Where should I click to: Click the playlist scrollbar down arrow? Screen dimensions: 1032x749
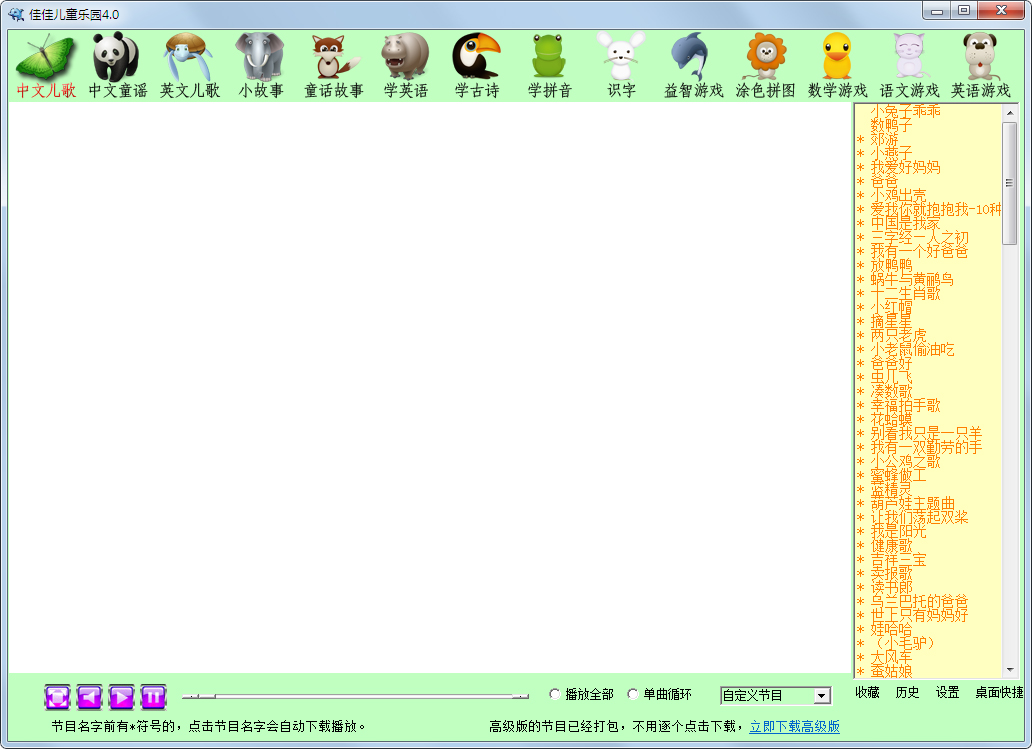(1009, 670)
